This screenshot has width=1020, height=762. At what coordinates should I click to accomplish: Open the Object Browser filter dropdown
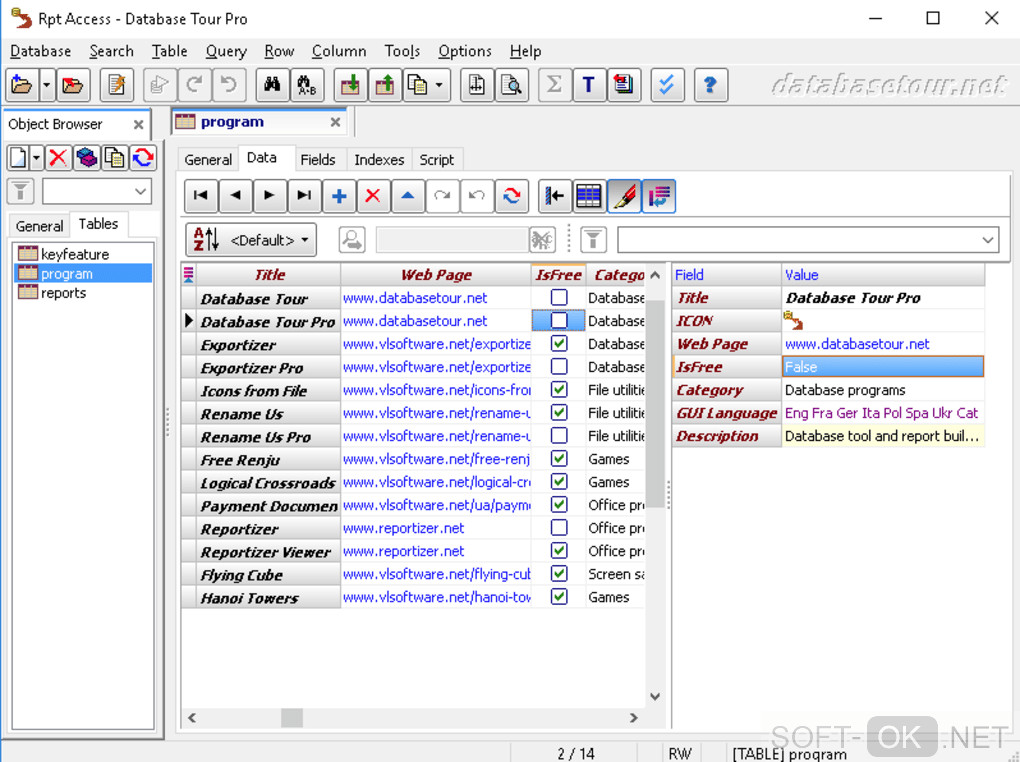[139, 192]
